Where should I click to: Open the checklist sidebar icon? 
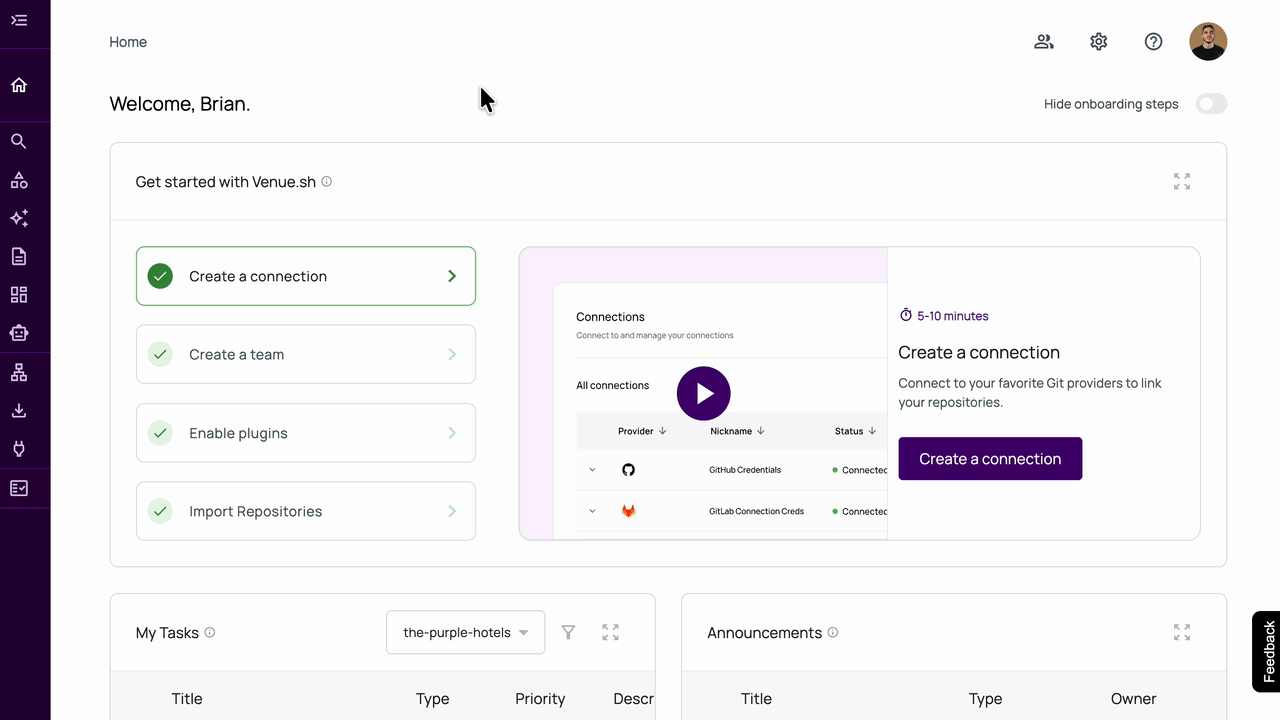(19, 488)
